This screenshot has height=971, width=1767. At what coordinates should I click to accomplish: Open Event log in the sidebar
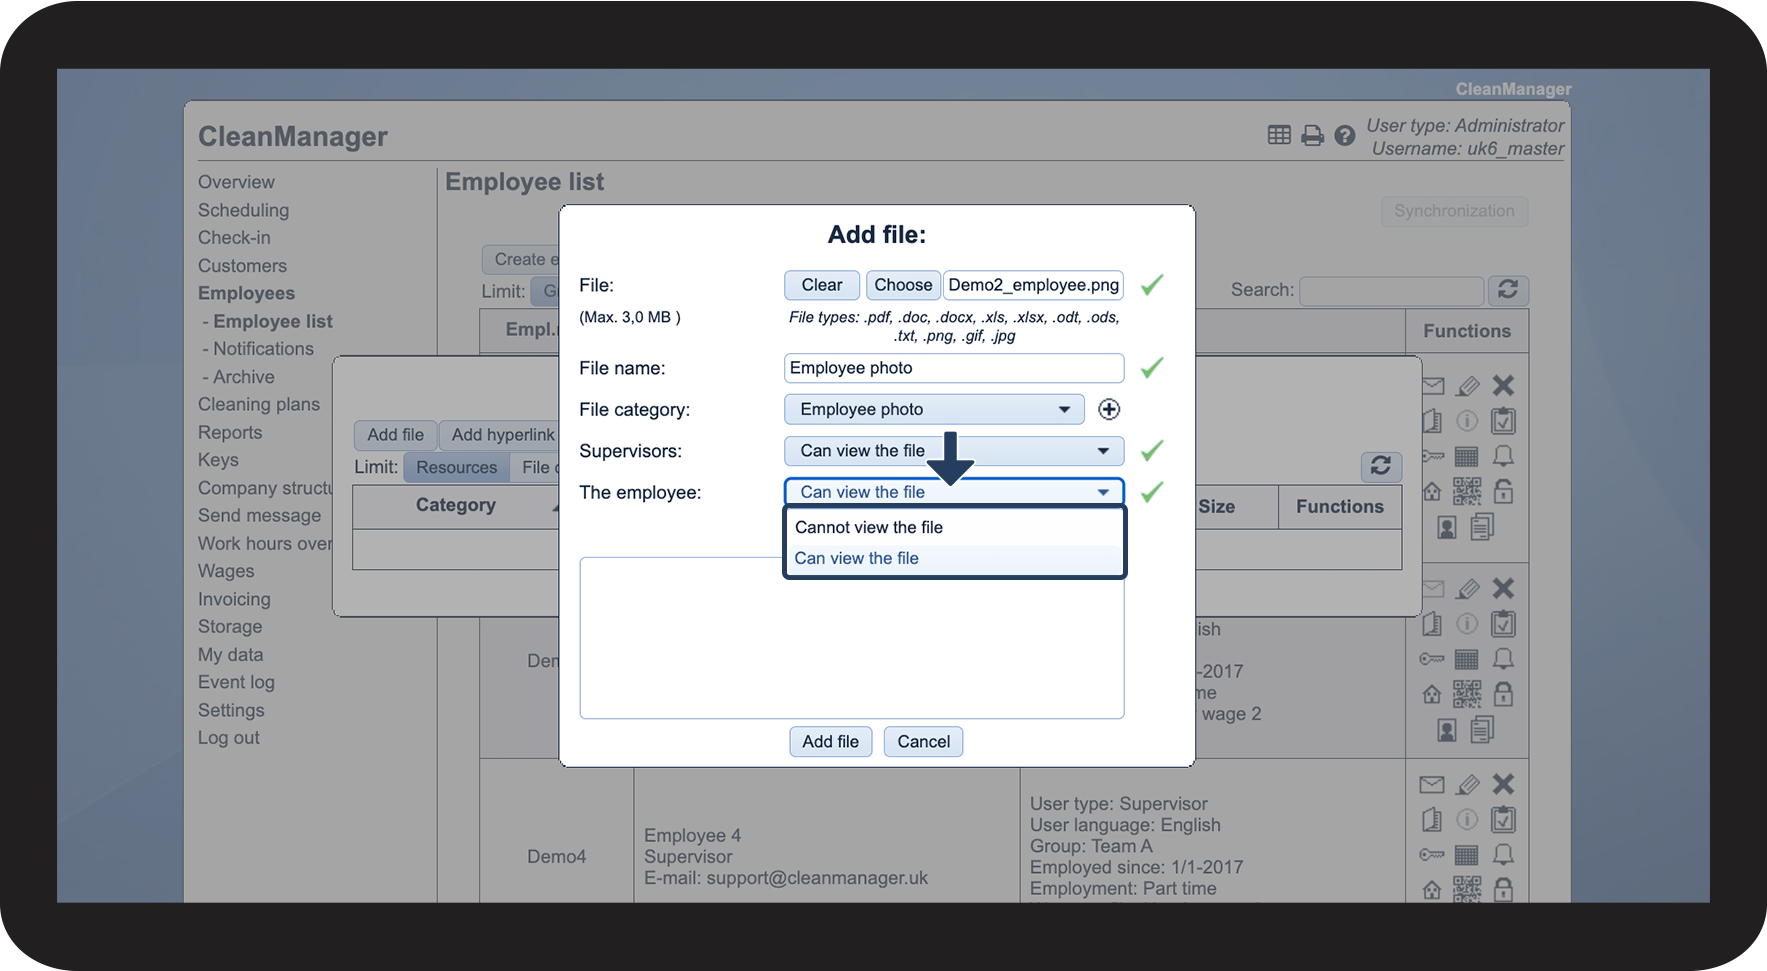236,682
